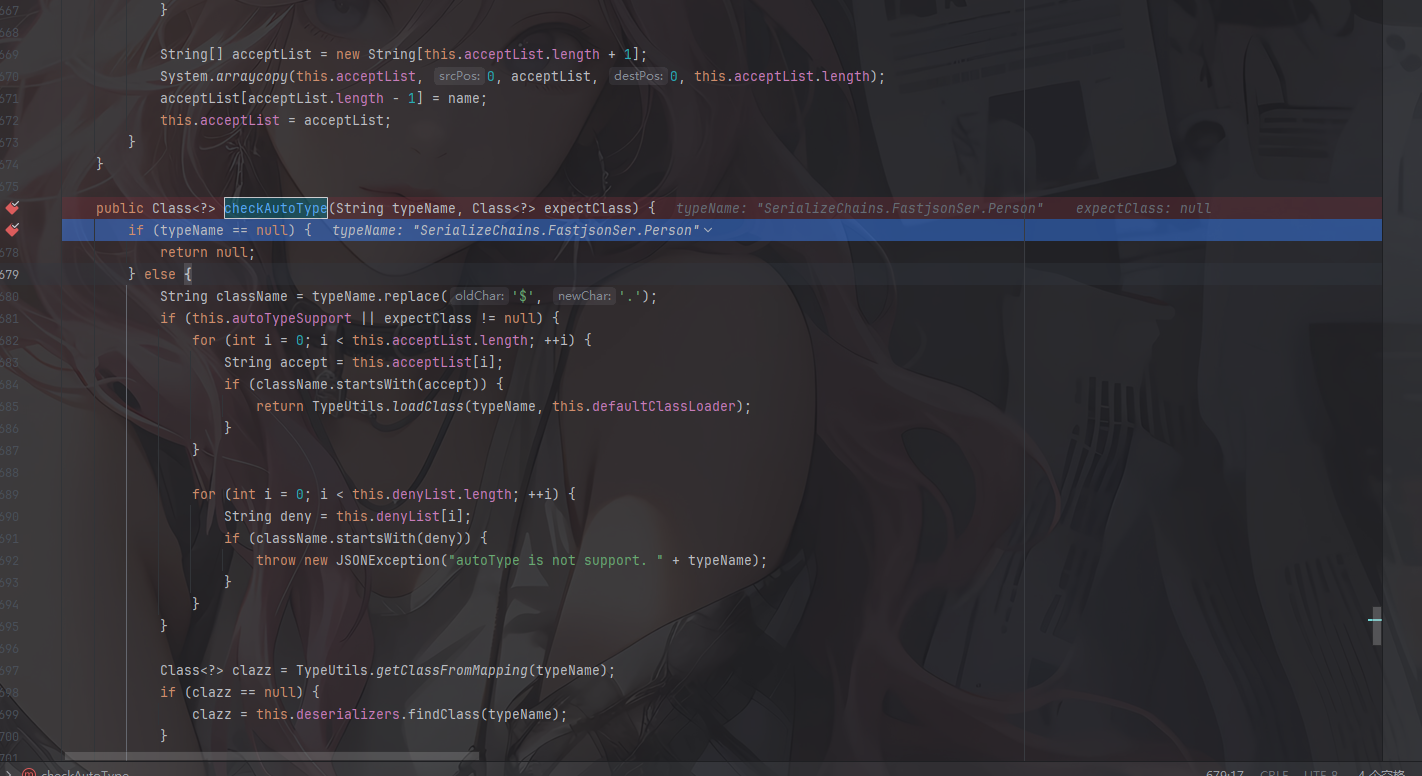Expand the inline typeName debug value chevron

pos(709,231)
